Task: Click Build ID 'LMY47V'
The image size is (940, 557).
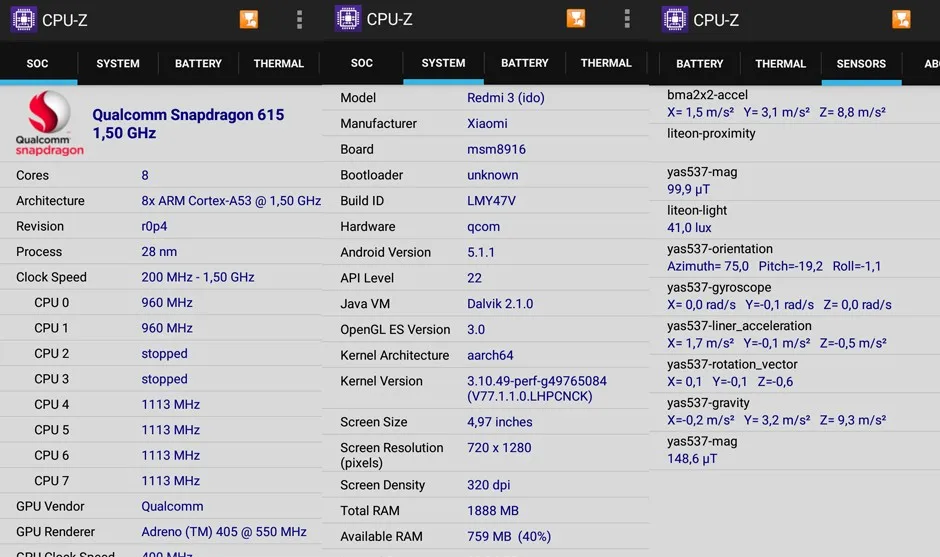Action: coord(491,201)
